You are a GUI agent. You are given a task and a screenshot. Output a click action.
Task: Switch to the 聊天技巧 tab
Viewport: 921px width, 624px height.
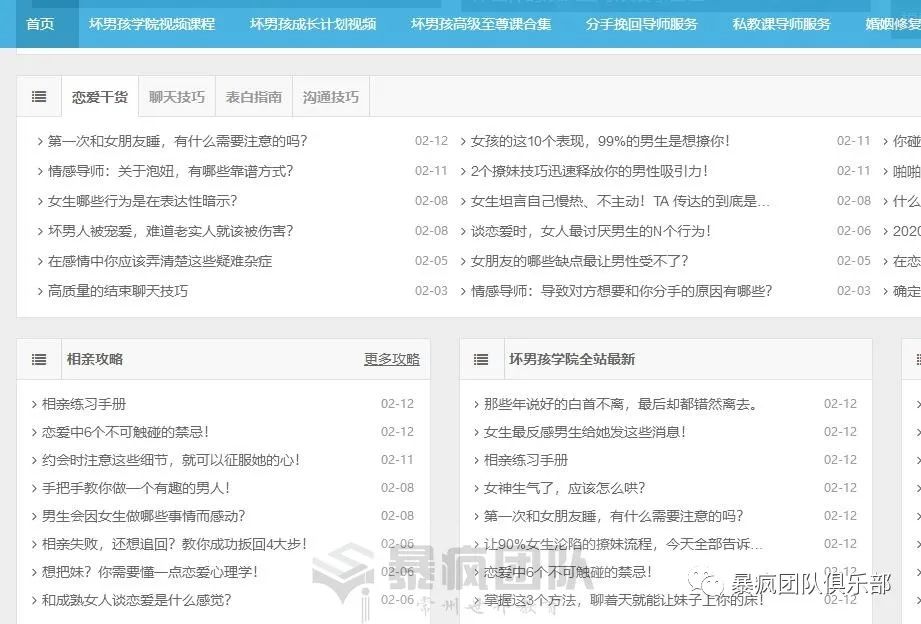(178, 97)
